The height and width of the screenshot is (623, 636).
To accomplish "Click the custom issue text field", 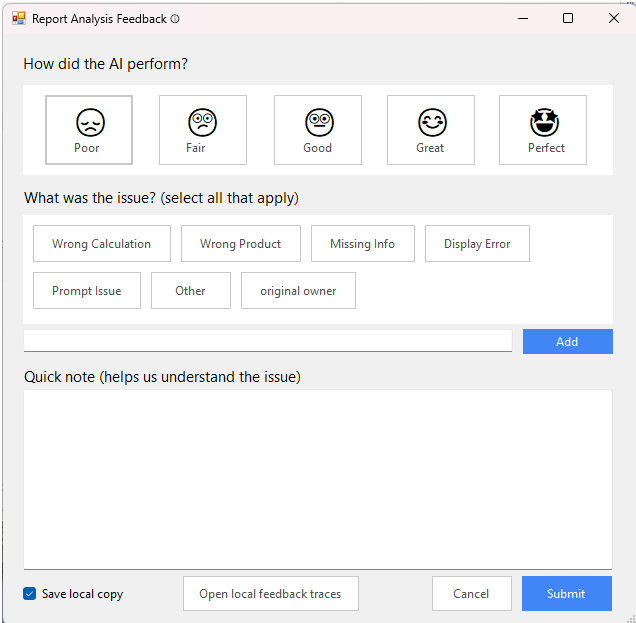I will [x=267, y=341].
